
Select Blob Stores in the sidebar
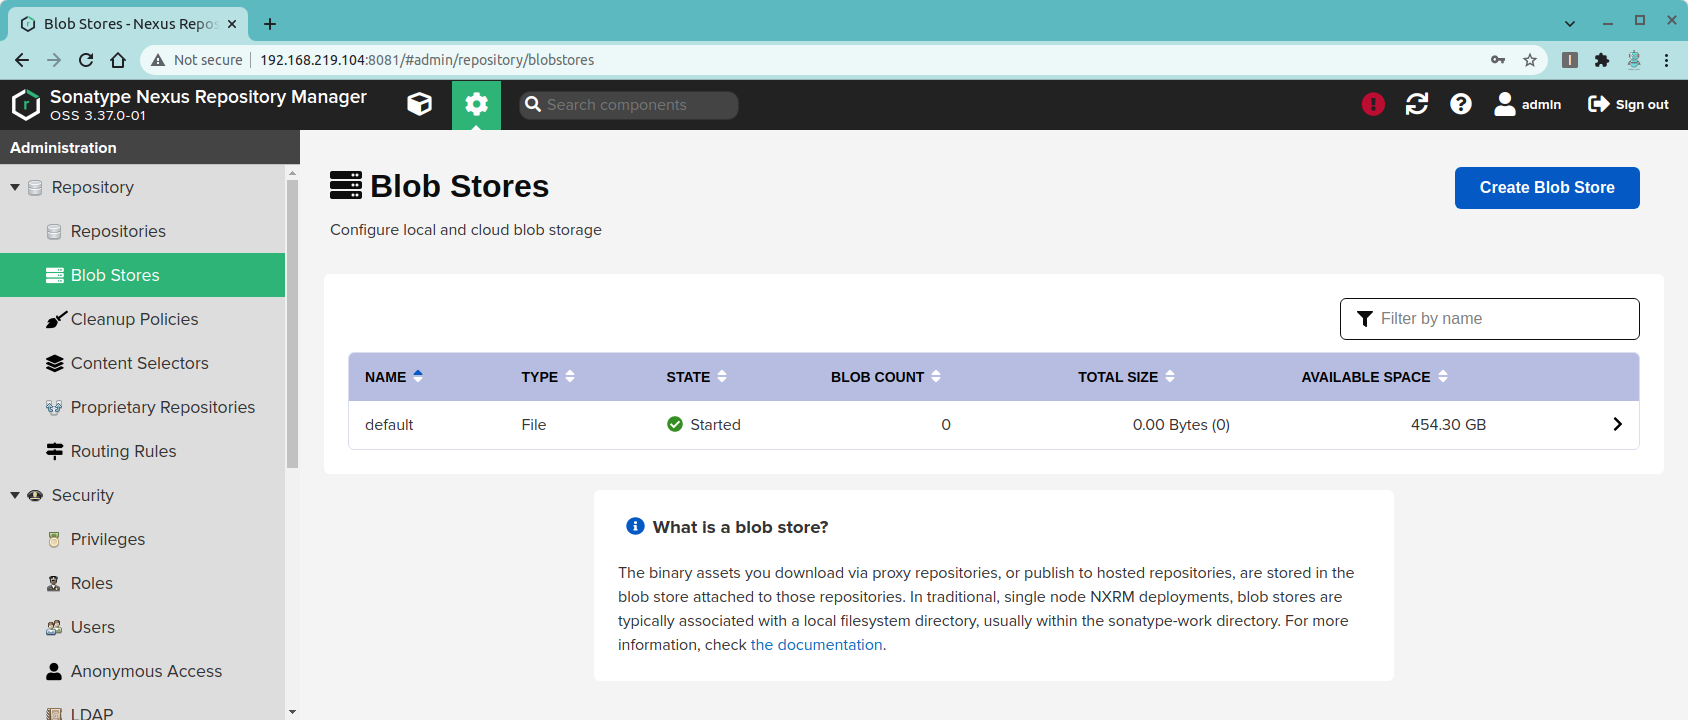click(142, 275)
